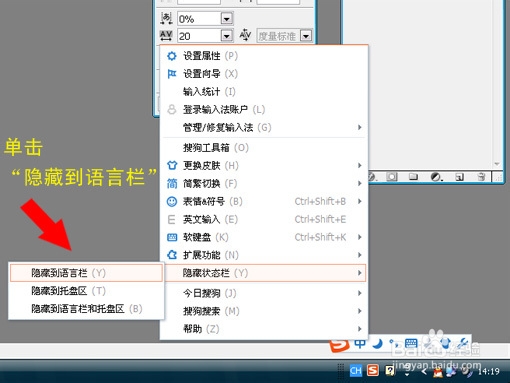Click the 简 icon for 简繁切换
Screen dimensions: 510x383
coord(172,183)
